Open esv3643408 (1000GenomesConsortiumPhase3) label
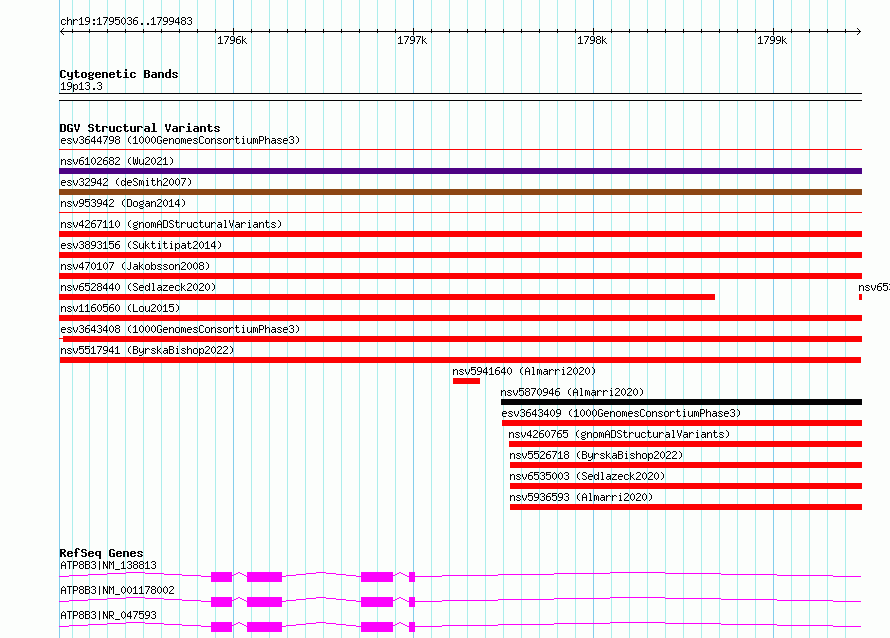The height and width of the screenshot is (638, 890). (180, 329)
